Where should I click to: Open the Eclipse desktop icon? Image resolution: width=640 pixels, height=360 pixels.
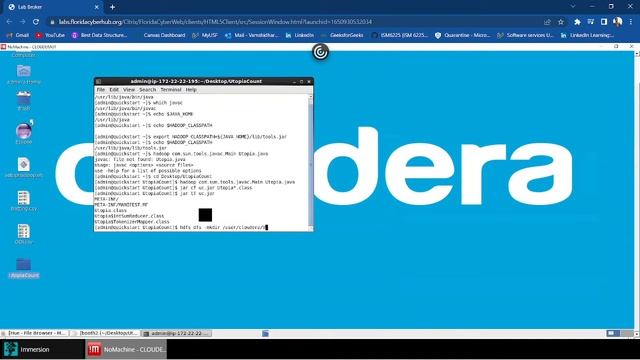click(24, 132)
